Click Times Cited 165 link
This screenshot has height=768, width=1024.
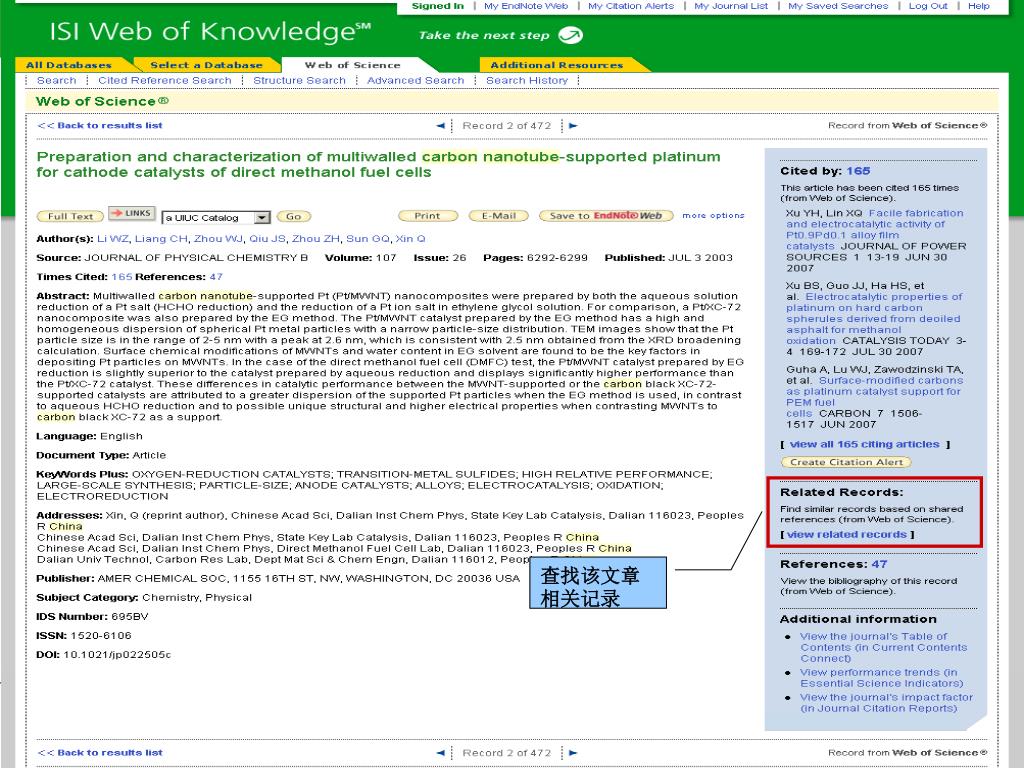pyautogui.click(x=121, y=277)
